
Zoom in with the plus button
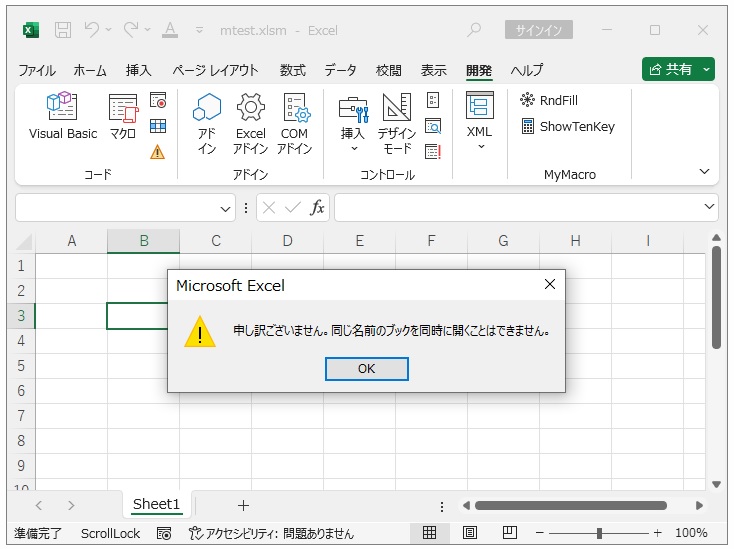658,533
